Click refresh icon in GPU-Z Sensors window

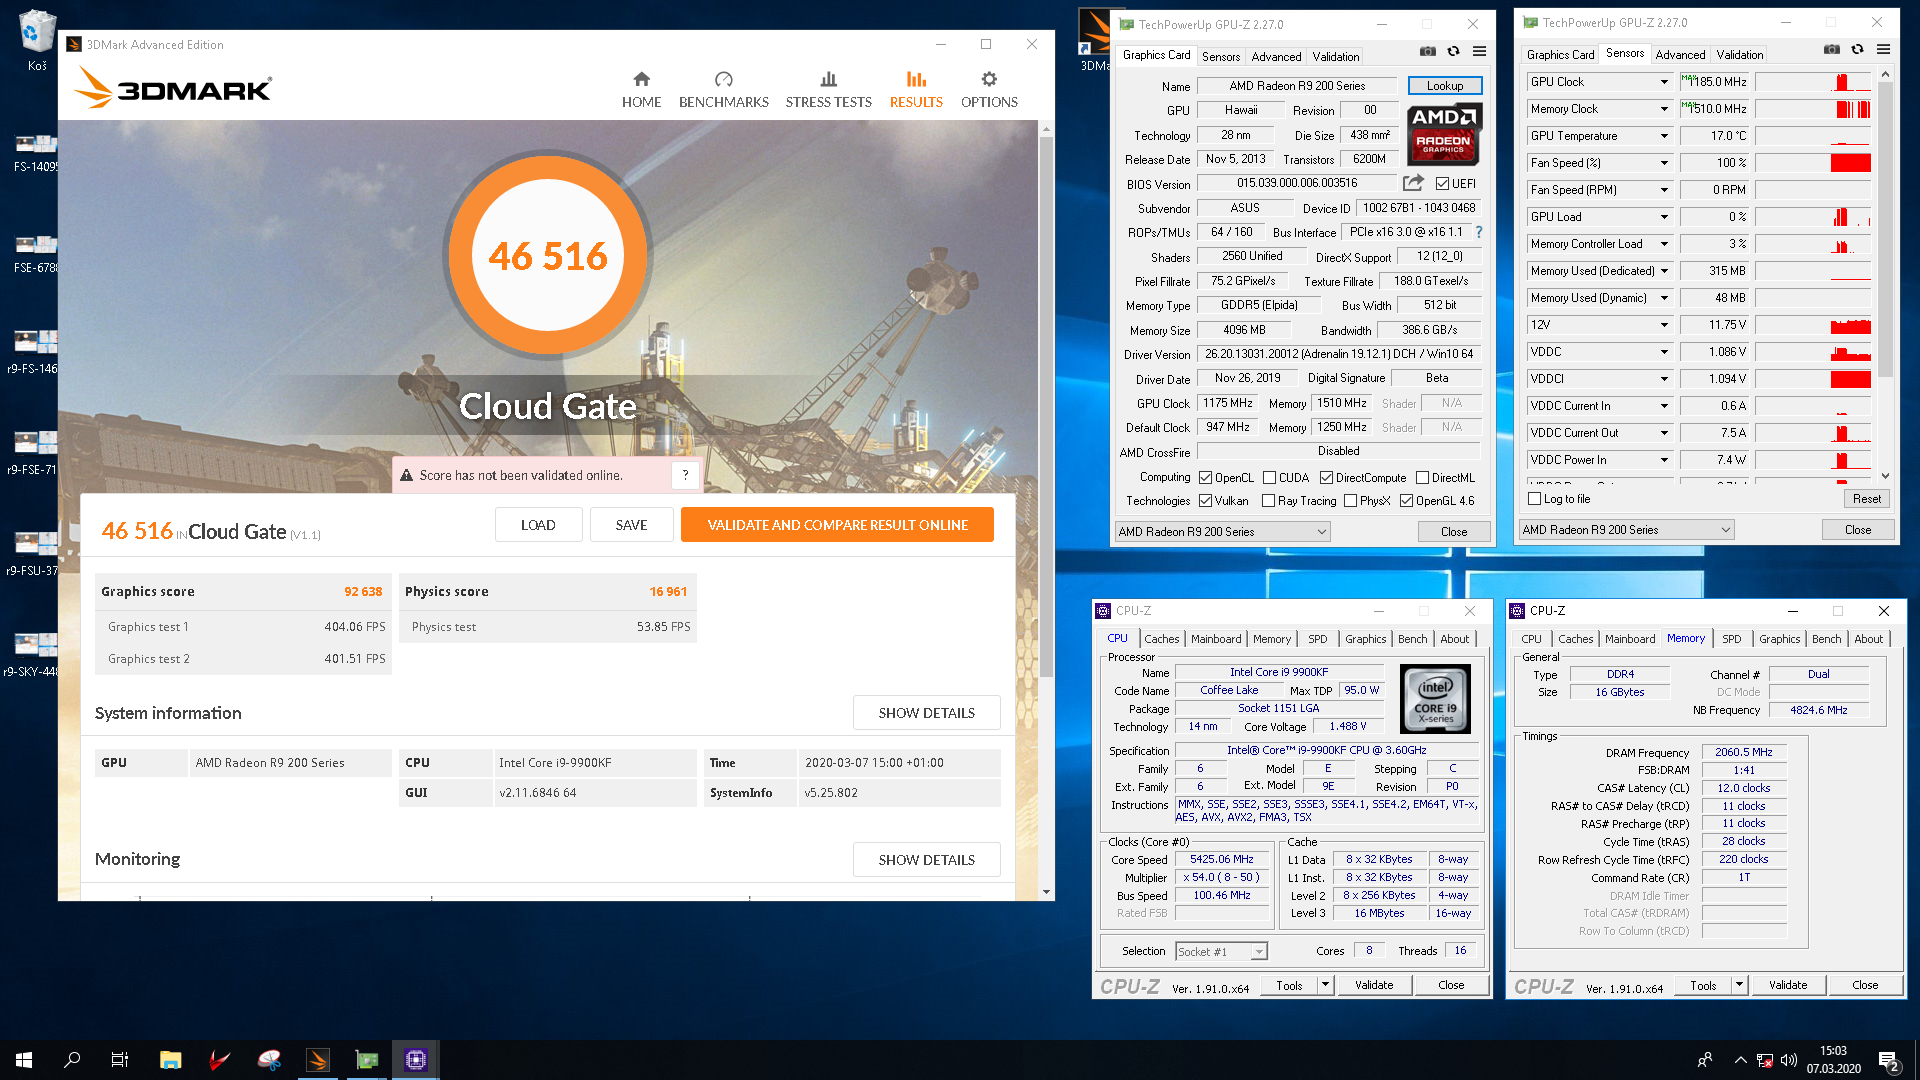(1857, 50)
